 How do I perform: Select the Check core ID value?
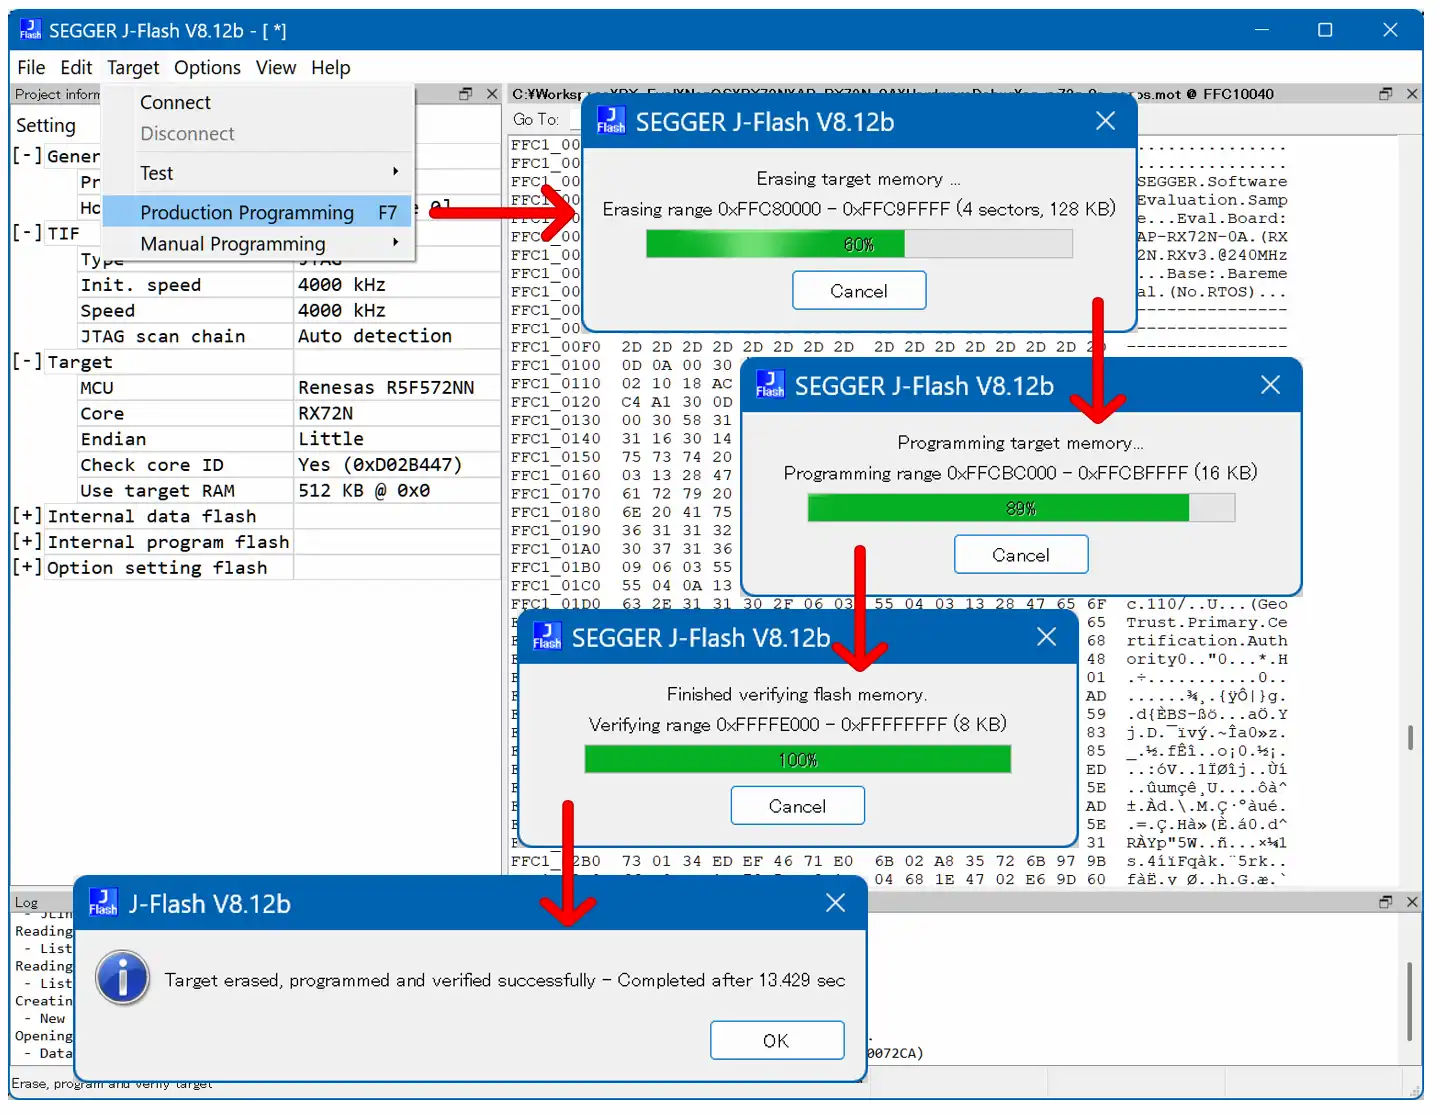point(397,465)
